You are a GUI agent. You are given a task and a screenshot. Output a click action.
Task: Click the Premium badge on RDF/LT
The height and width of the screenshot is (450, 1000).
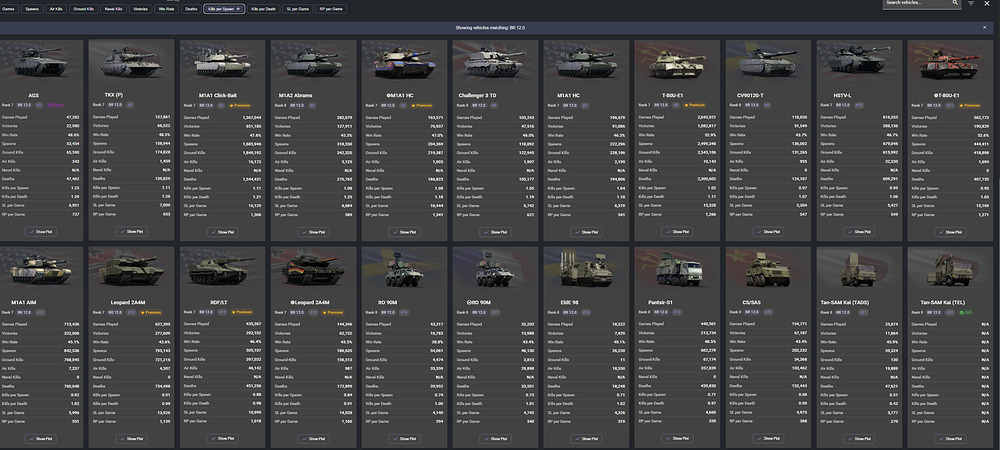pyautogui.click(x=240, y=312)
